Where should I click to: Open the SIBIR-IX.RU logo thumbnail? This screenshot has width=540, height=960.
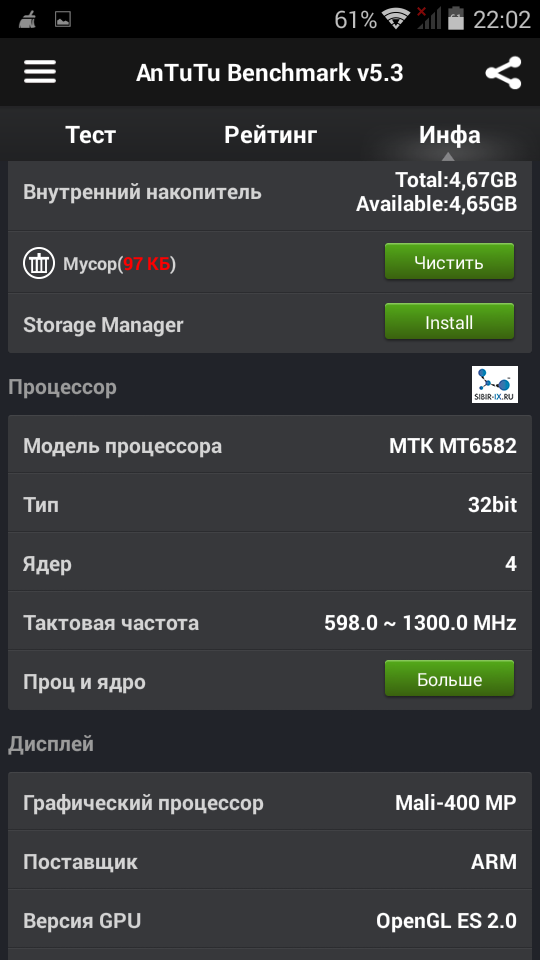495,384
